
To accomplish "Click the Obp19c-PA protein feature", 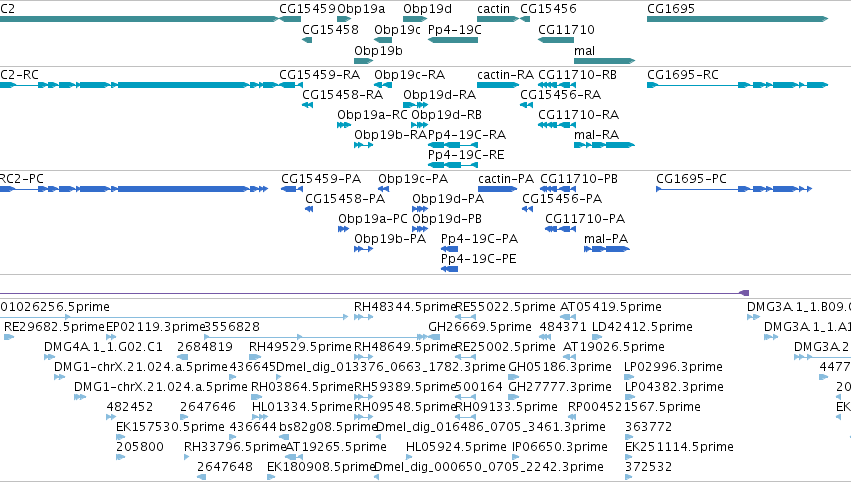I will pos(384,189).
